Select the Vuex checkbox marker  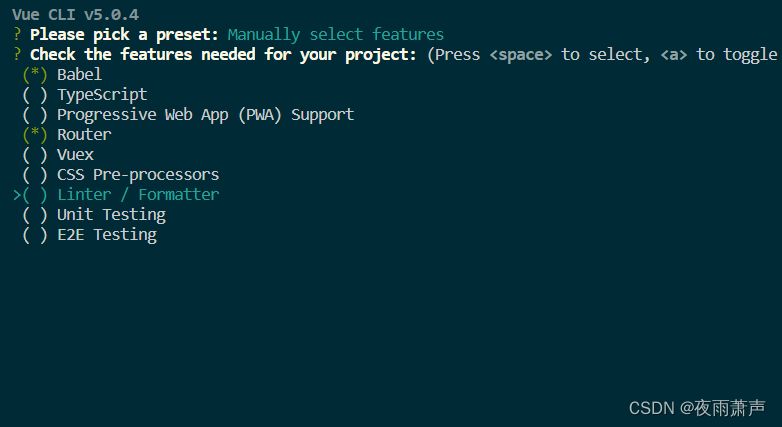pyautogui.click(x=34, y=154)
